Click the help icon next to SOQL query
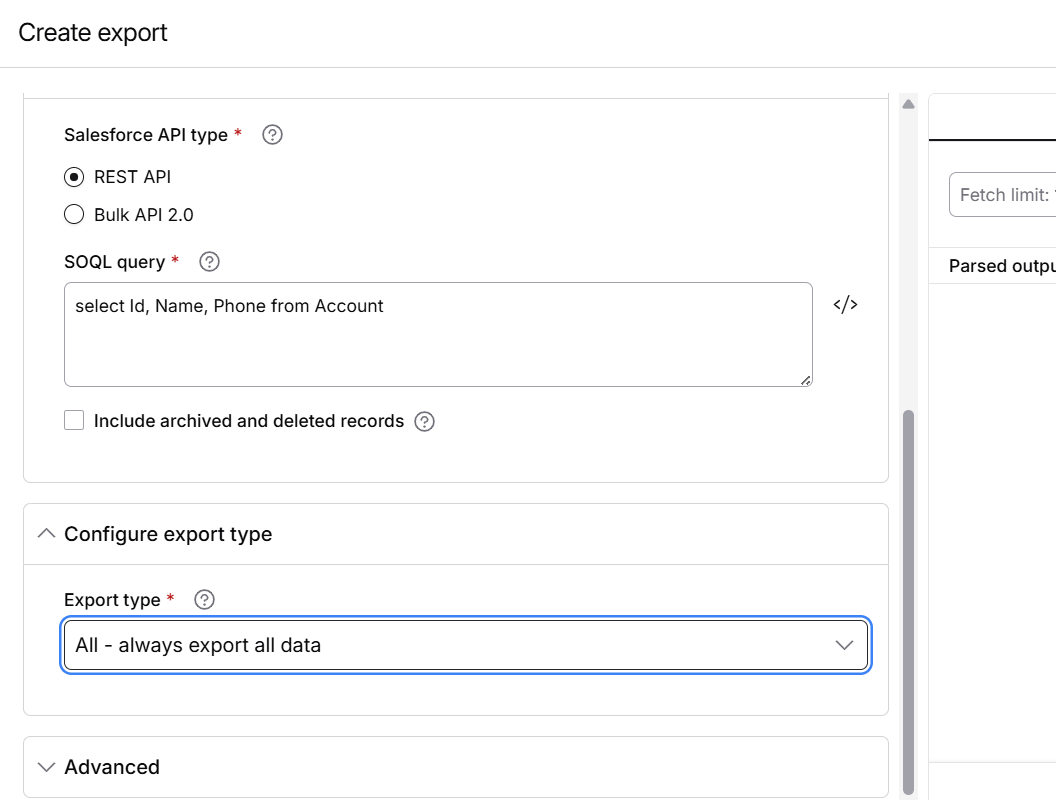This screenshot has height=800, width=1056. (209, 261)
